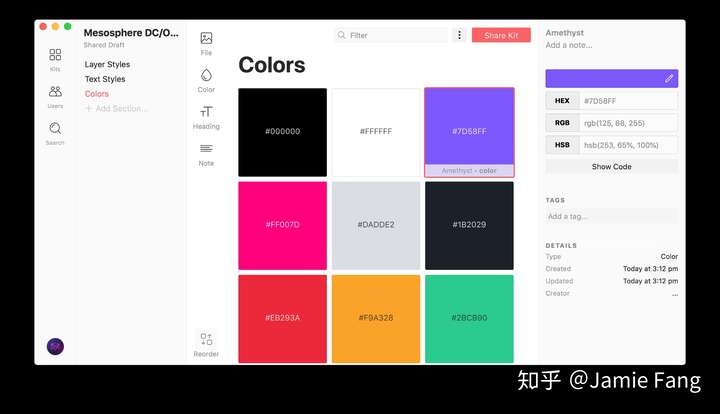Select the black #000000 swatch
The width and height of the screenshot is (720, 414).
click(x=282, y=132)
